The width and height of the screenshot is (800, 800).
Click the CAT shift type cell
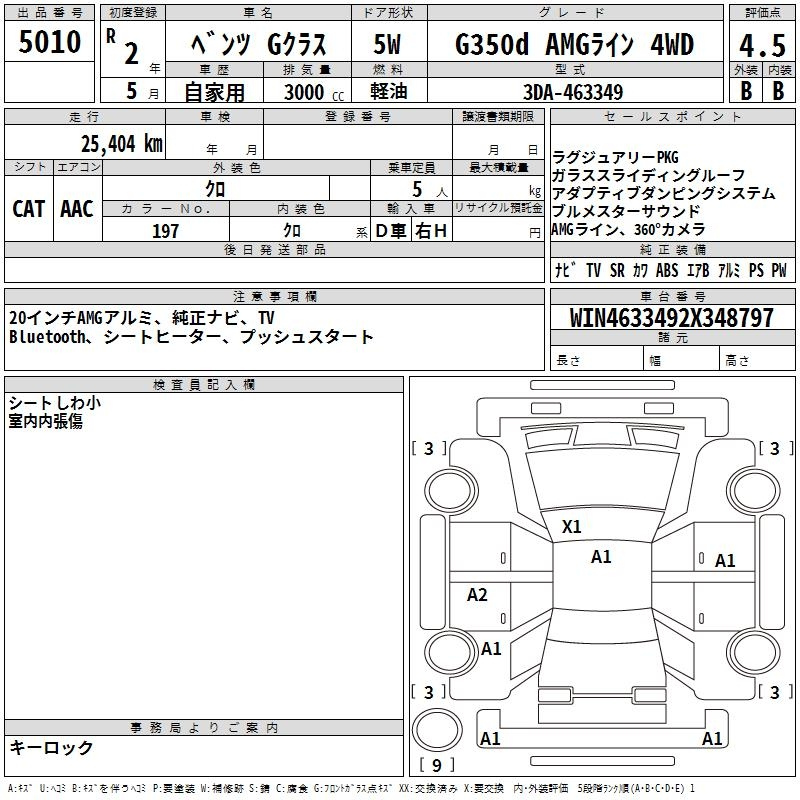28,209
